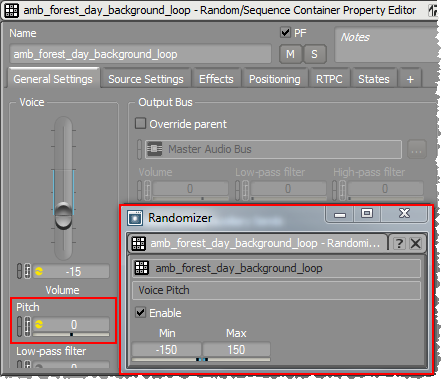This screenshot has height=379, width=441.
Task: Click the Master Audio Bus icon
Action: 155,149
